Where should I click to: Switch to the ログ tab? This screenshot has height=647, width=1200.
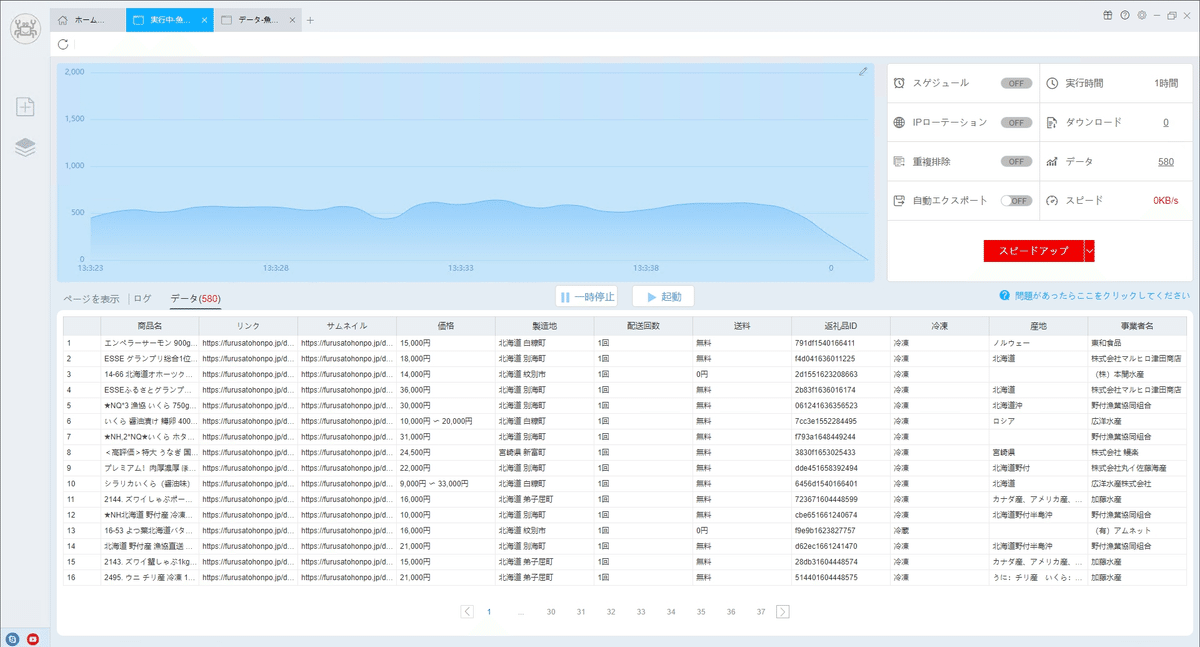[x=143, y=298]
